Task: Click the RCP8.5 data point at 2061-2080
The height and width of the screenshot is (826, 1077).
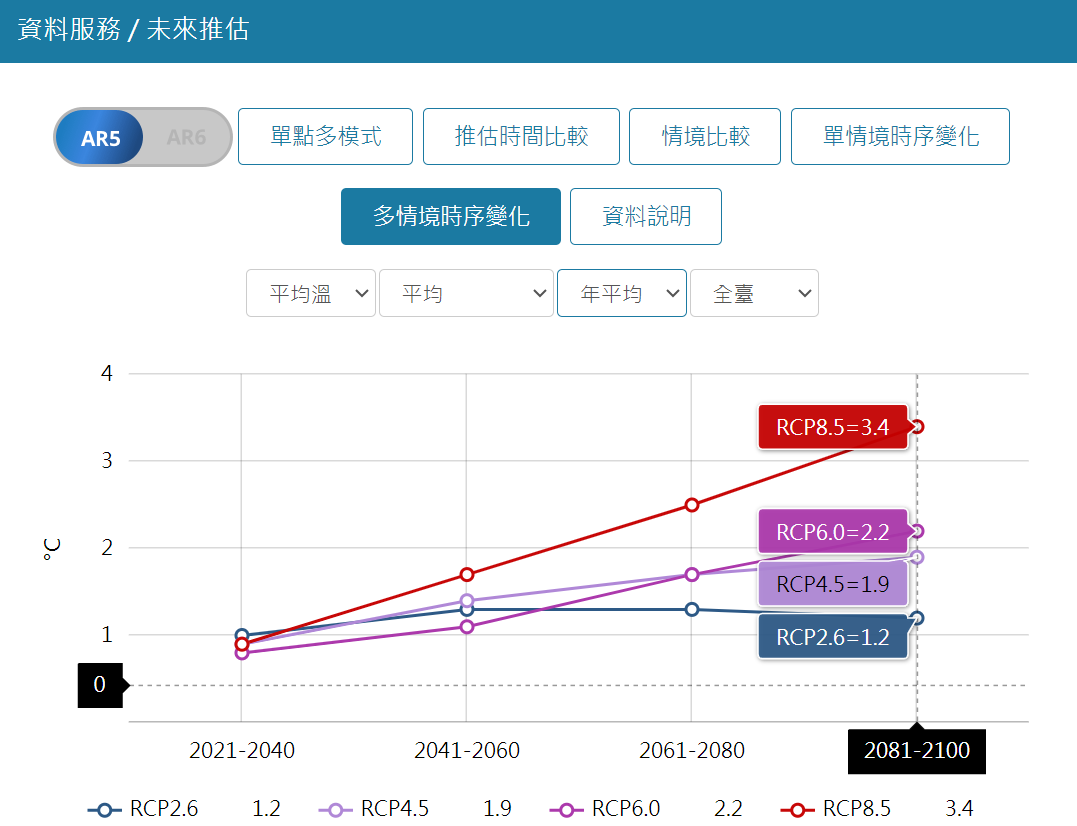Action: (x=692, y=505)
